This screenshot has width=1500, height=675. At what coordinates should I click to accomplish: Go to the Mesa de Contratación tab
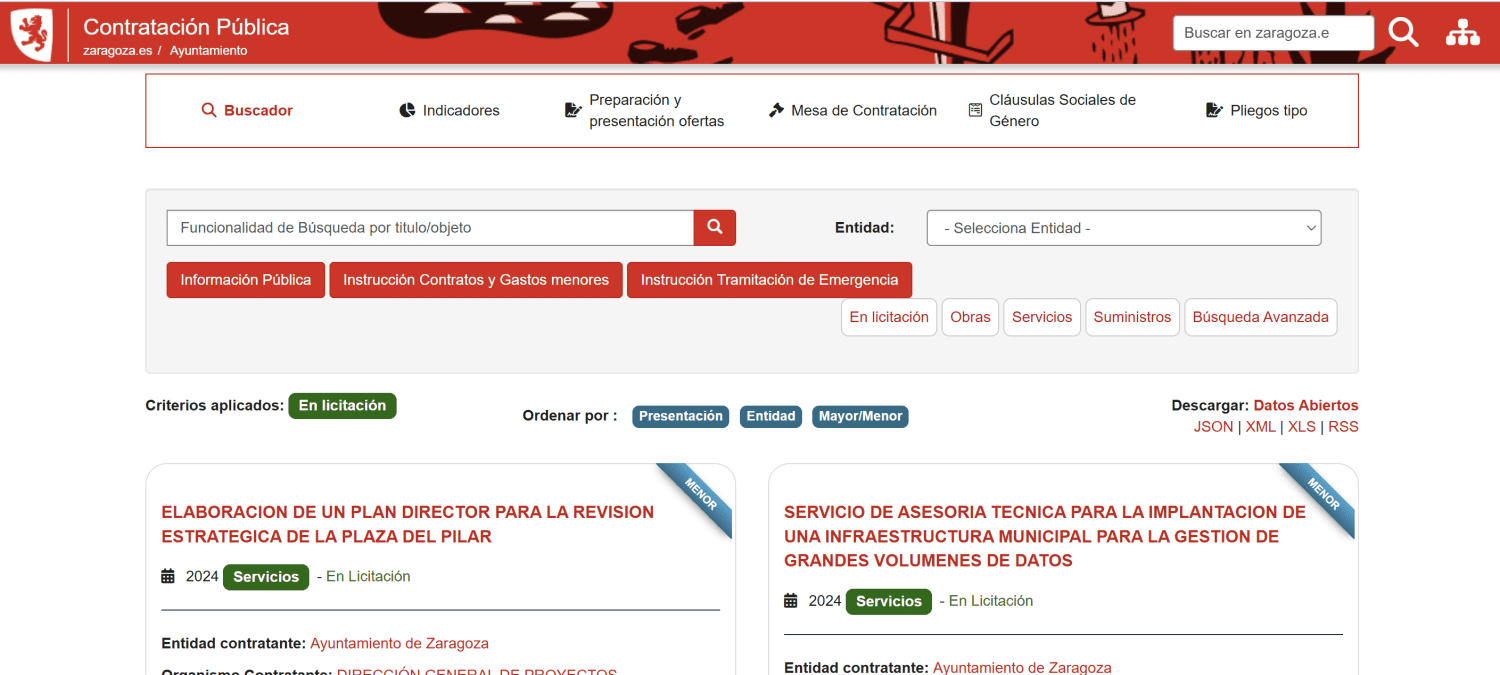852,111
